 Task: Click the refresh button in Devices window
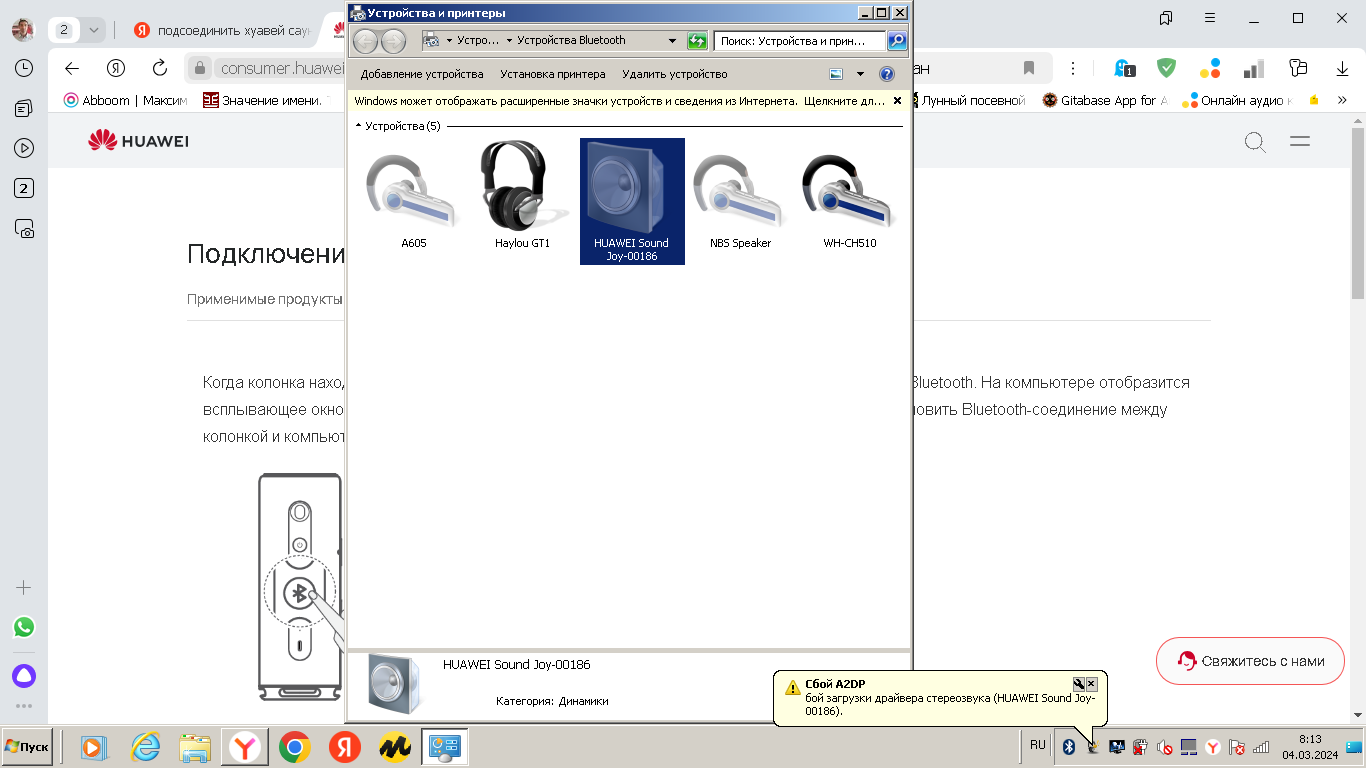697,41
